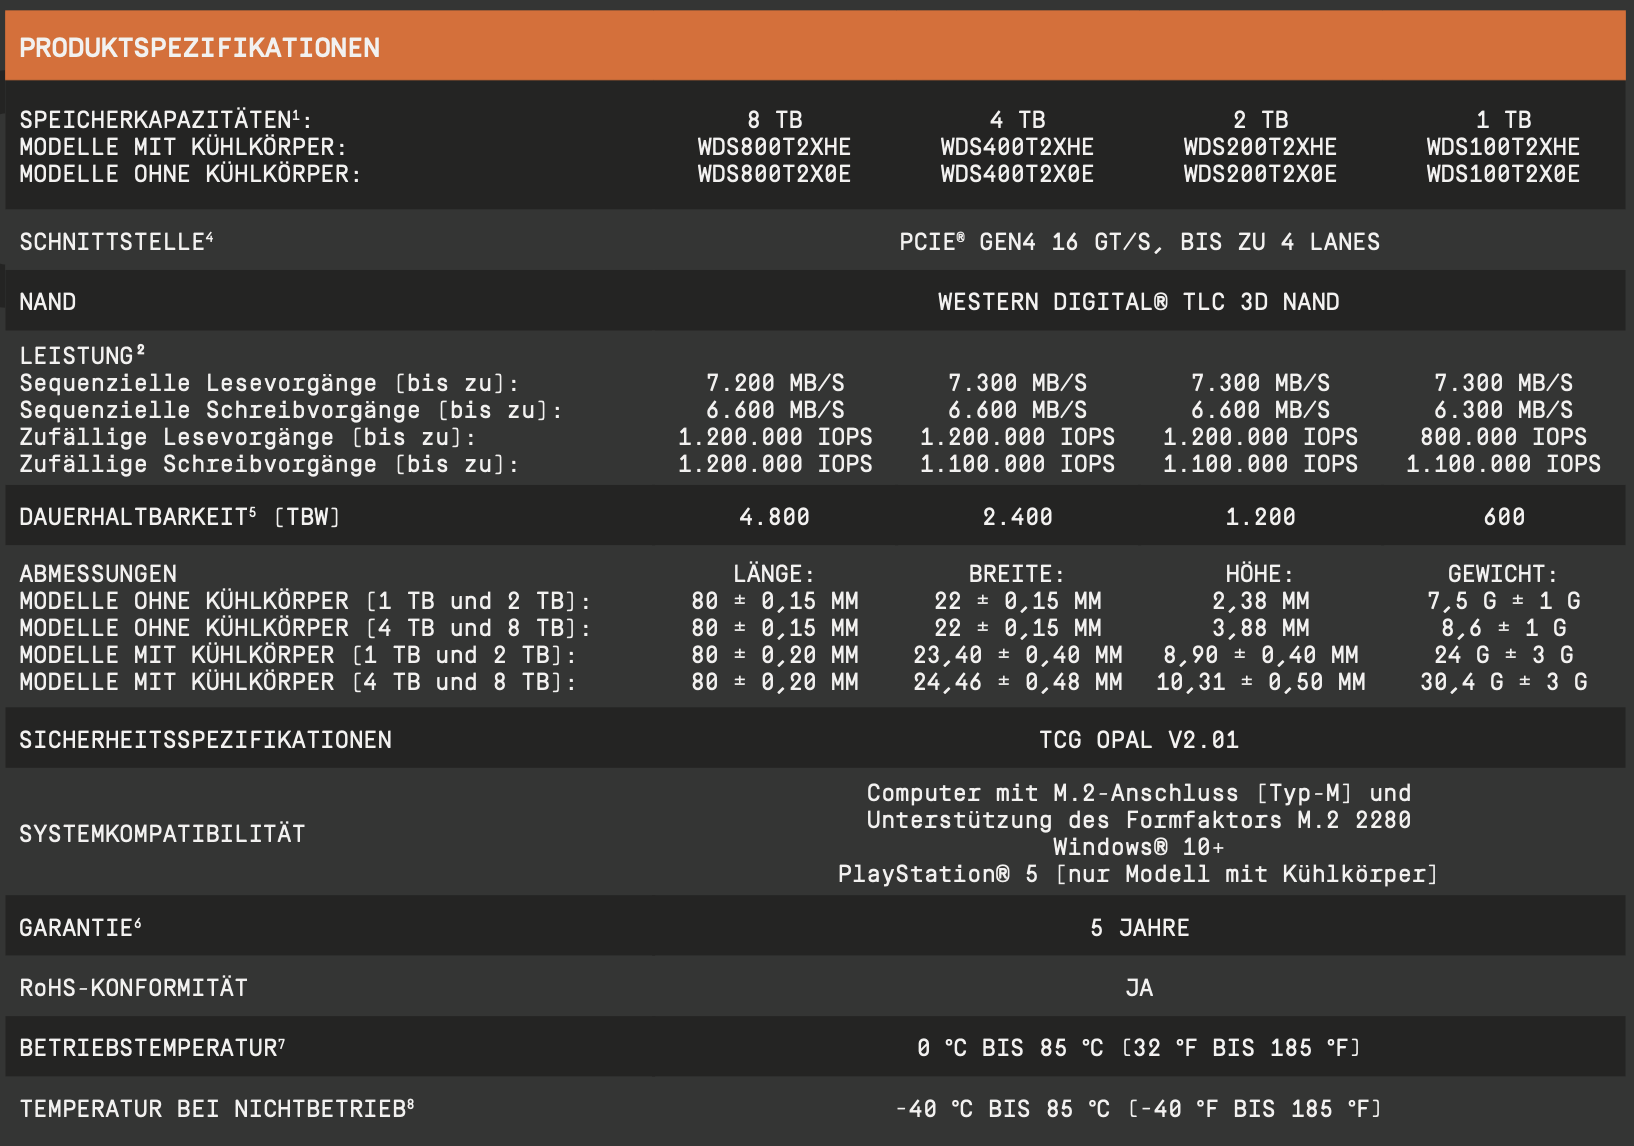Select the PCIe Gen4 interface value text
Screen dimensions: 1634x1146
pyautogui.click(x=1139, y=242)
